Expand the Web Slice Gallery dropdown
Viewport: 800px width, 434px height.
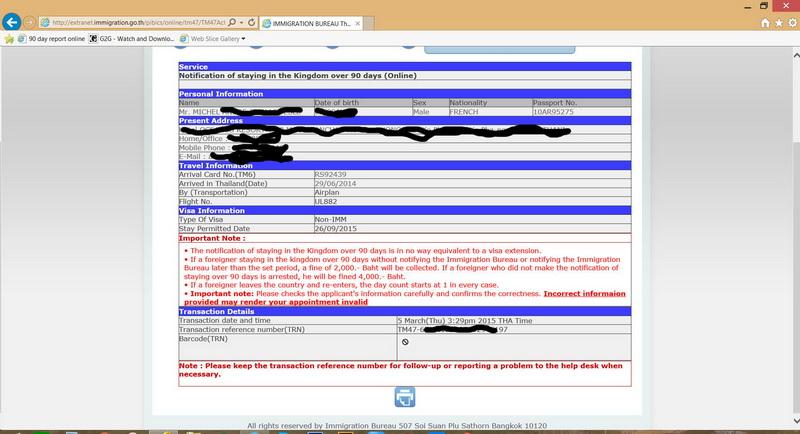(243, 39)
